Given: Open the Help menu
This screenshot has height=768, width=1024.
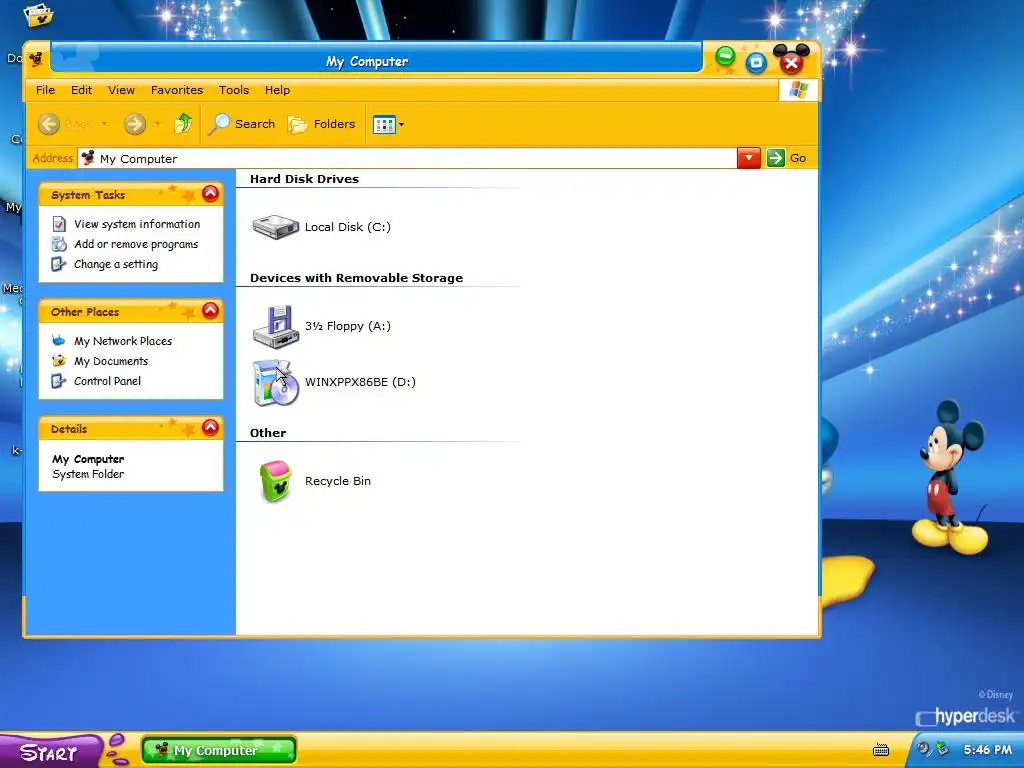Looking at the screenshot, I should click(278, 90).
